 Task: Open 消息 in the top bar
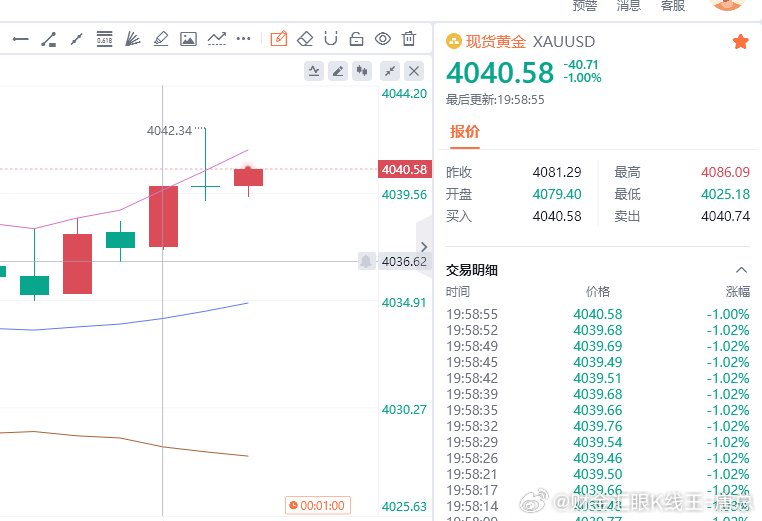point(629,6)
